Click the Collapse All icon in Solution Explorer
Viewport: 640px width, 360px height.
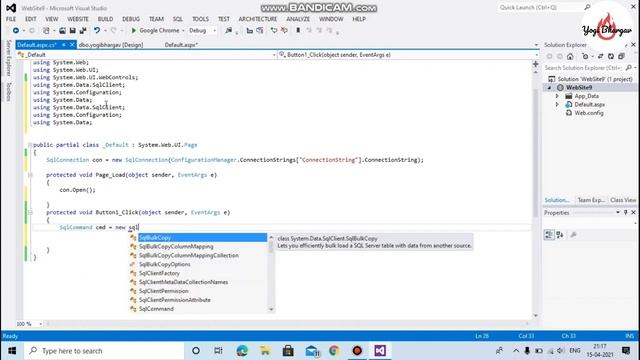pos(621,56)
